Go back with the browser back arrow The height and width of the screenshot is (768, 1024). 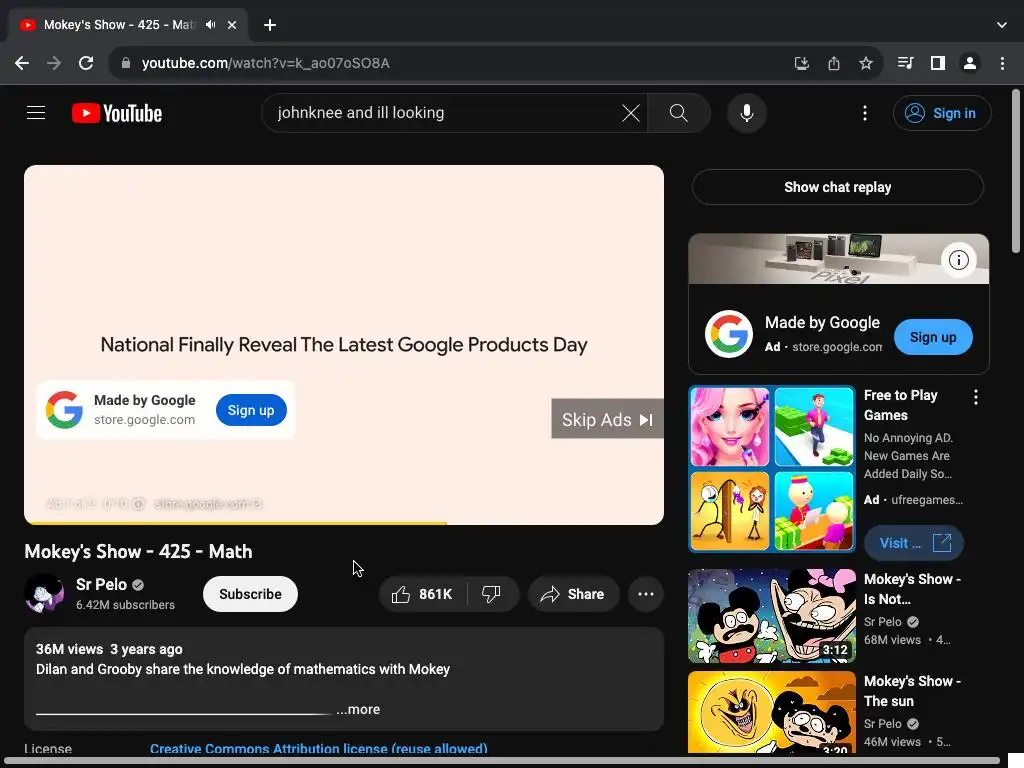tap(22, 63)
